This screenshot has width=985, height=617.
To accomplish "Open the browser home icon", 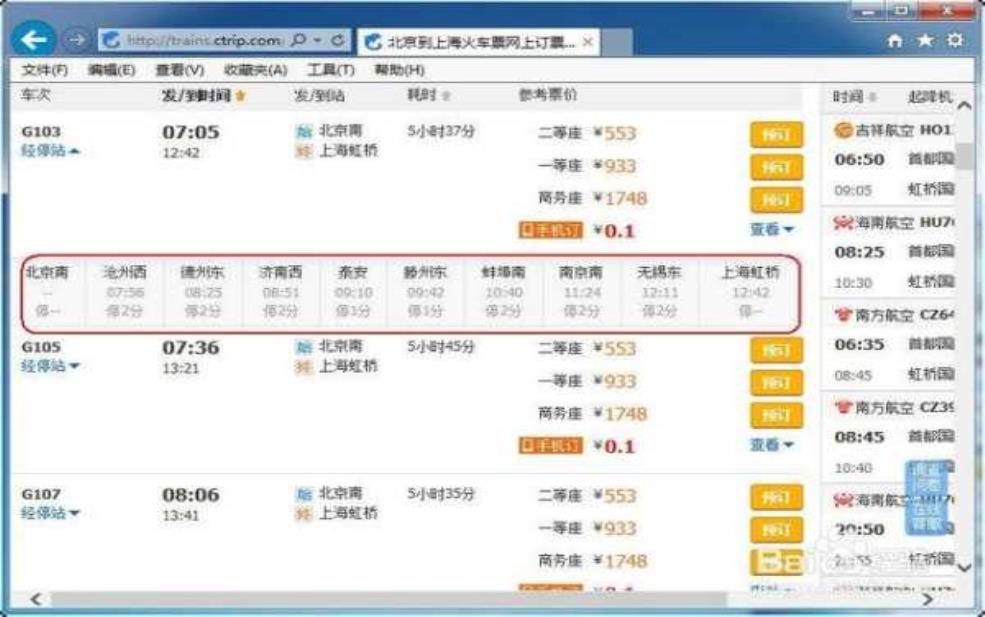I will [x=895, y=41].
